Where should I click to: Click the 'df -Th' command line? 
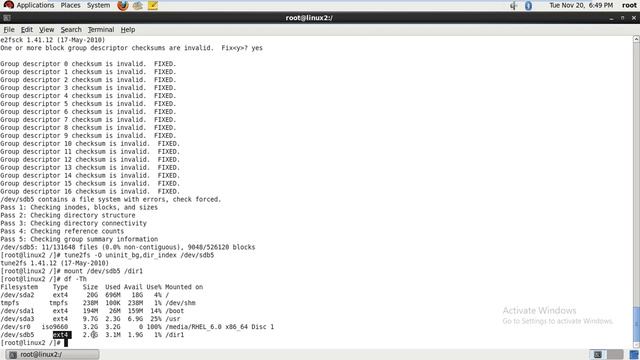(x=75, y=279)
